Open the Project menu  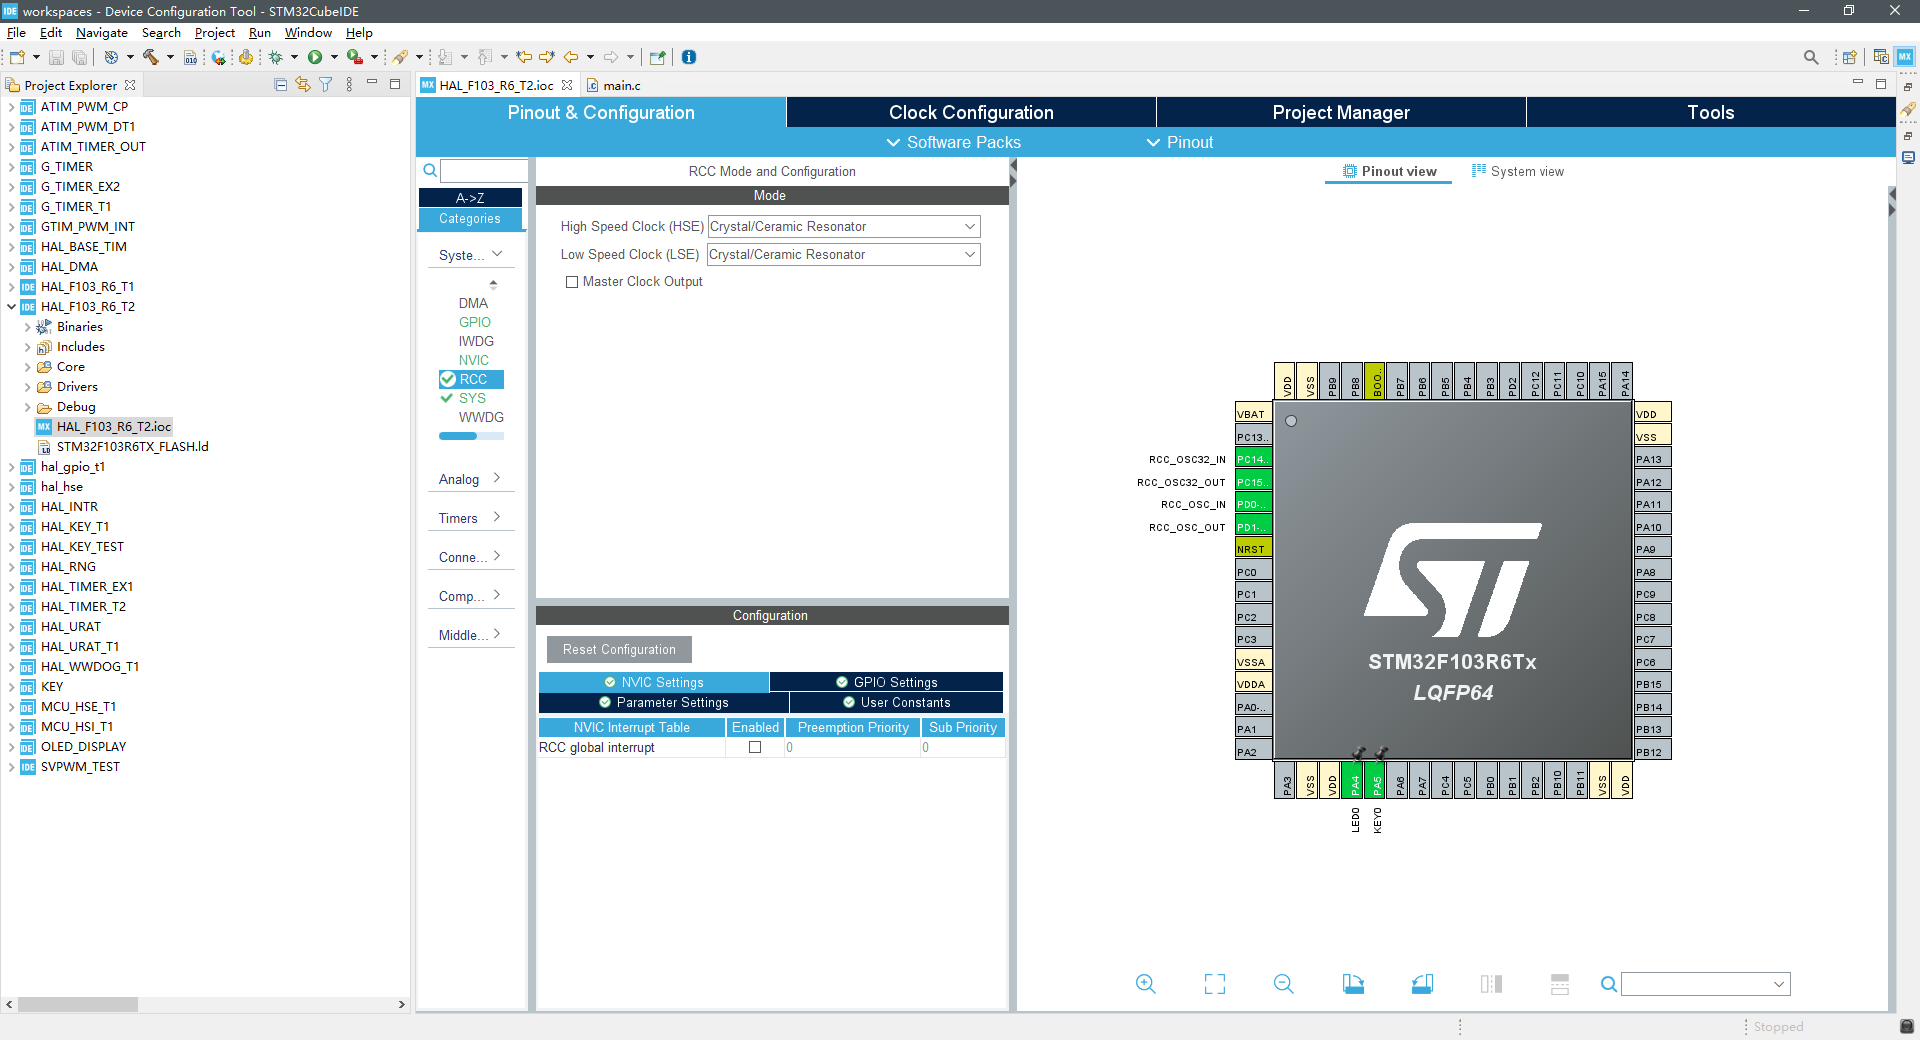pyautogui.click(x=214, y=32)
